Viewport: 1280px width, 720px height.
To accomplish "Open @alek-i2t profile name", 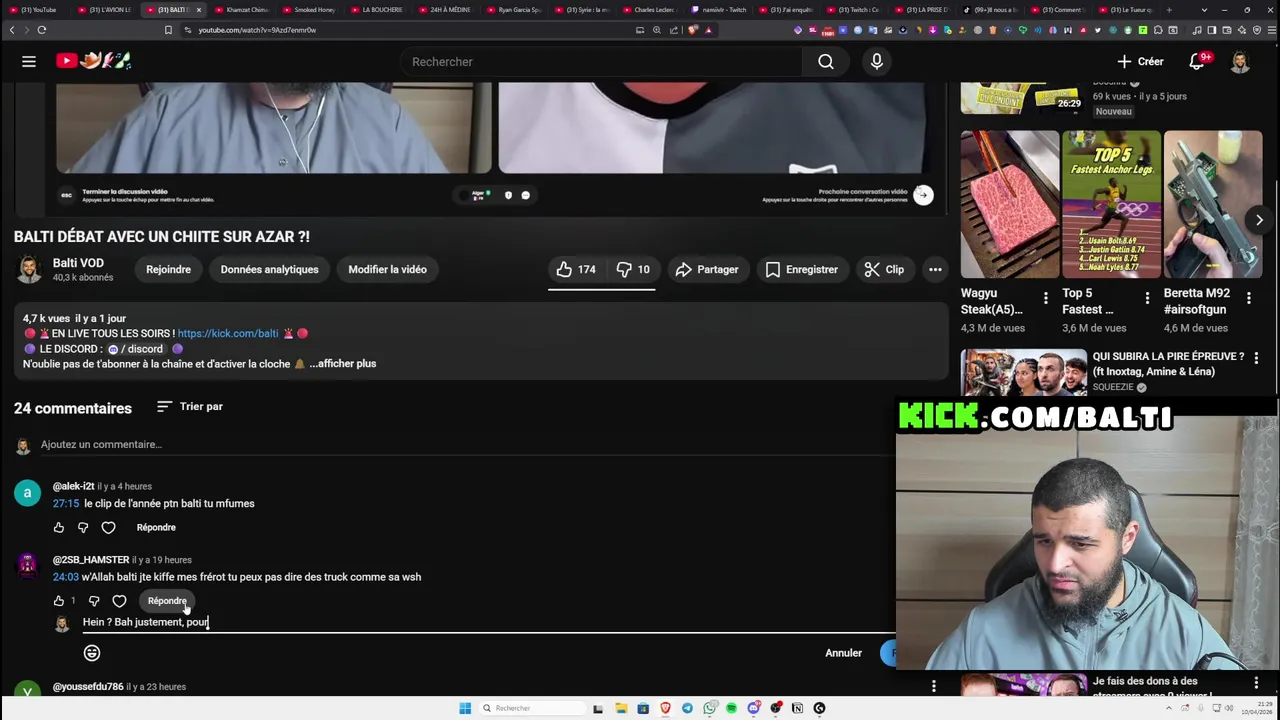I will (73, 486).
